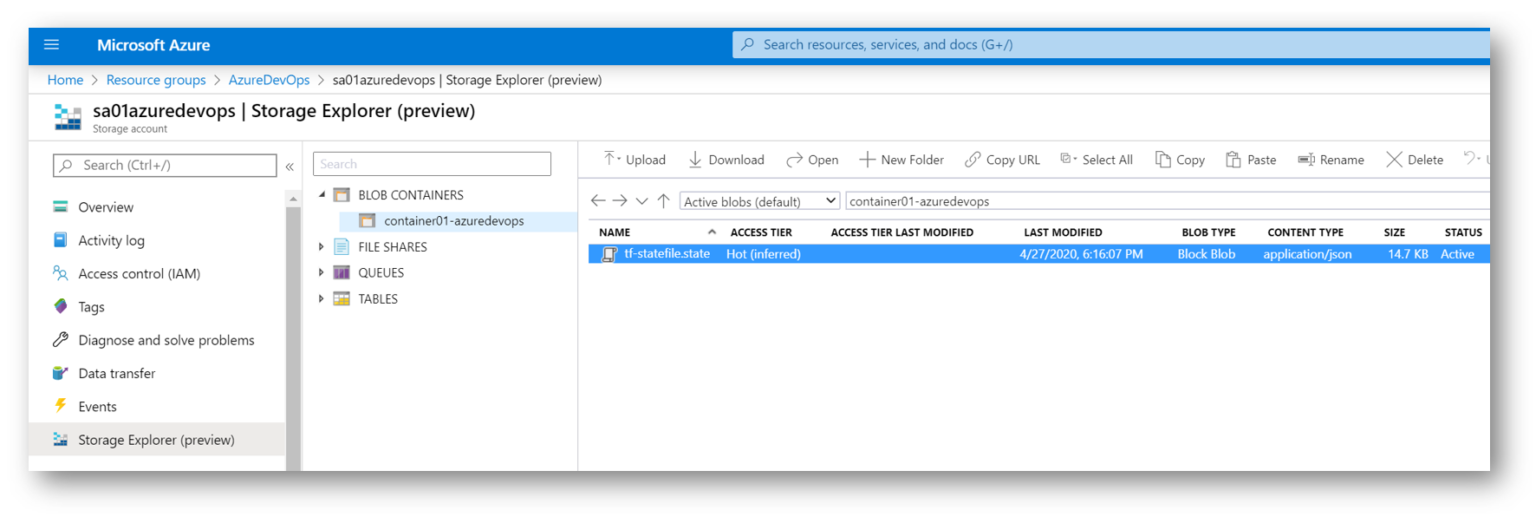Go up one level with the up arrow
Viewport: 1536px width, 523px height.
[x=663, y=201]
